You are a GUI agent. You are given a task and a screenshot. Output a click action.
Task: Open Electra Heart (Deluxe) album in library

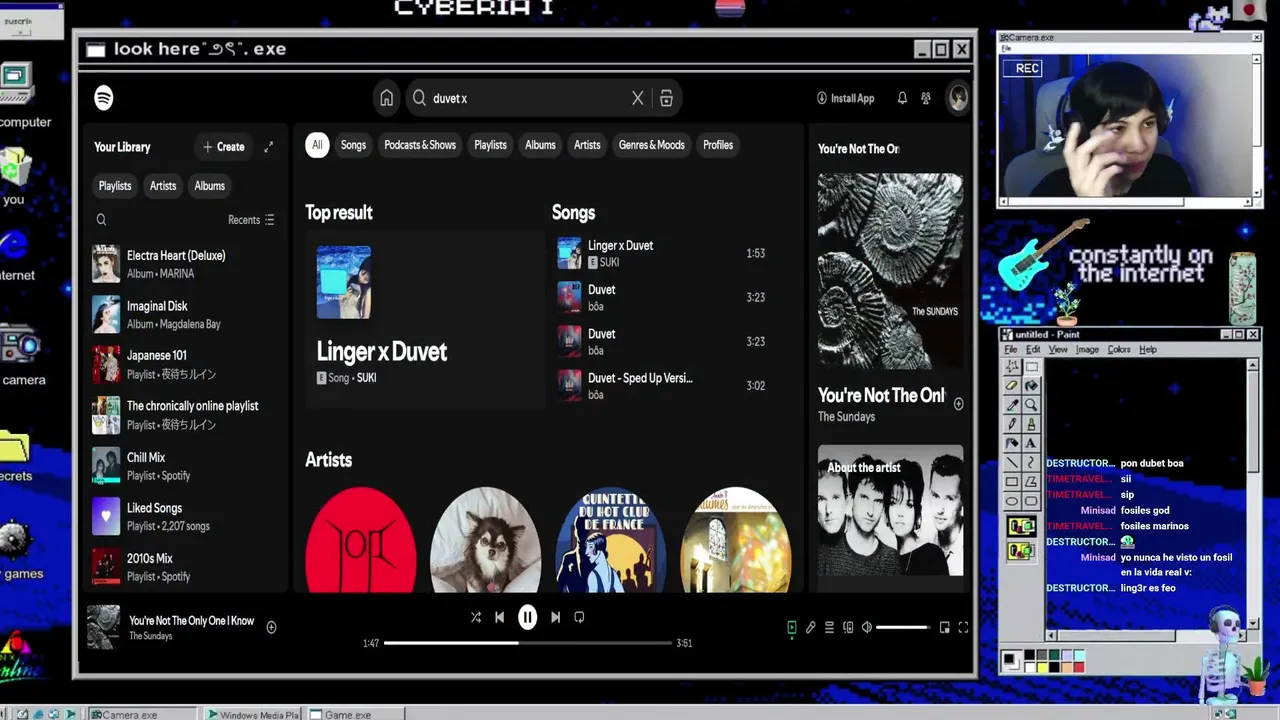click(185, 264)
